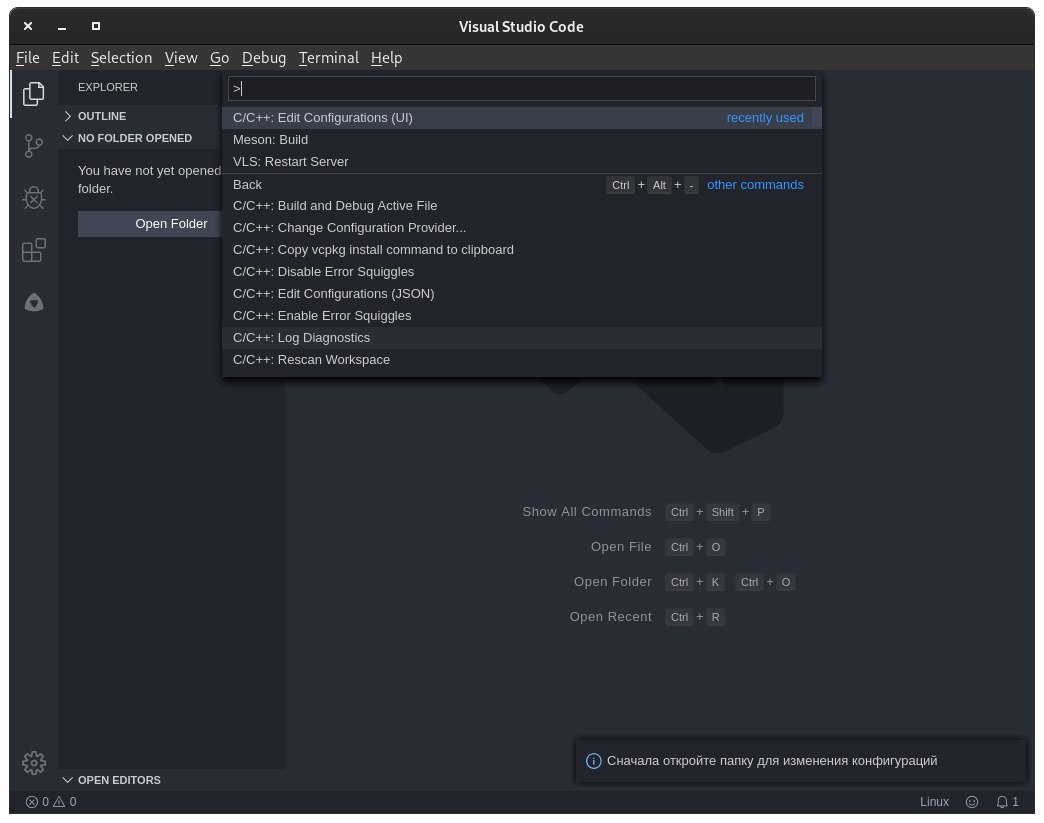Run C/C++: Enable Error Squiggles
Screen dimensions: 1044x823
(x=521, y=316)
